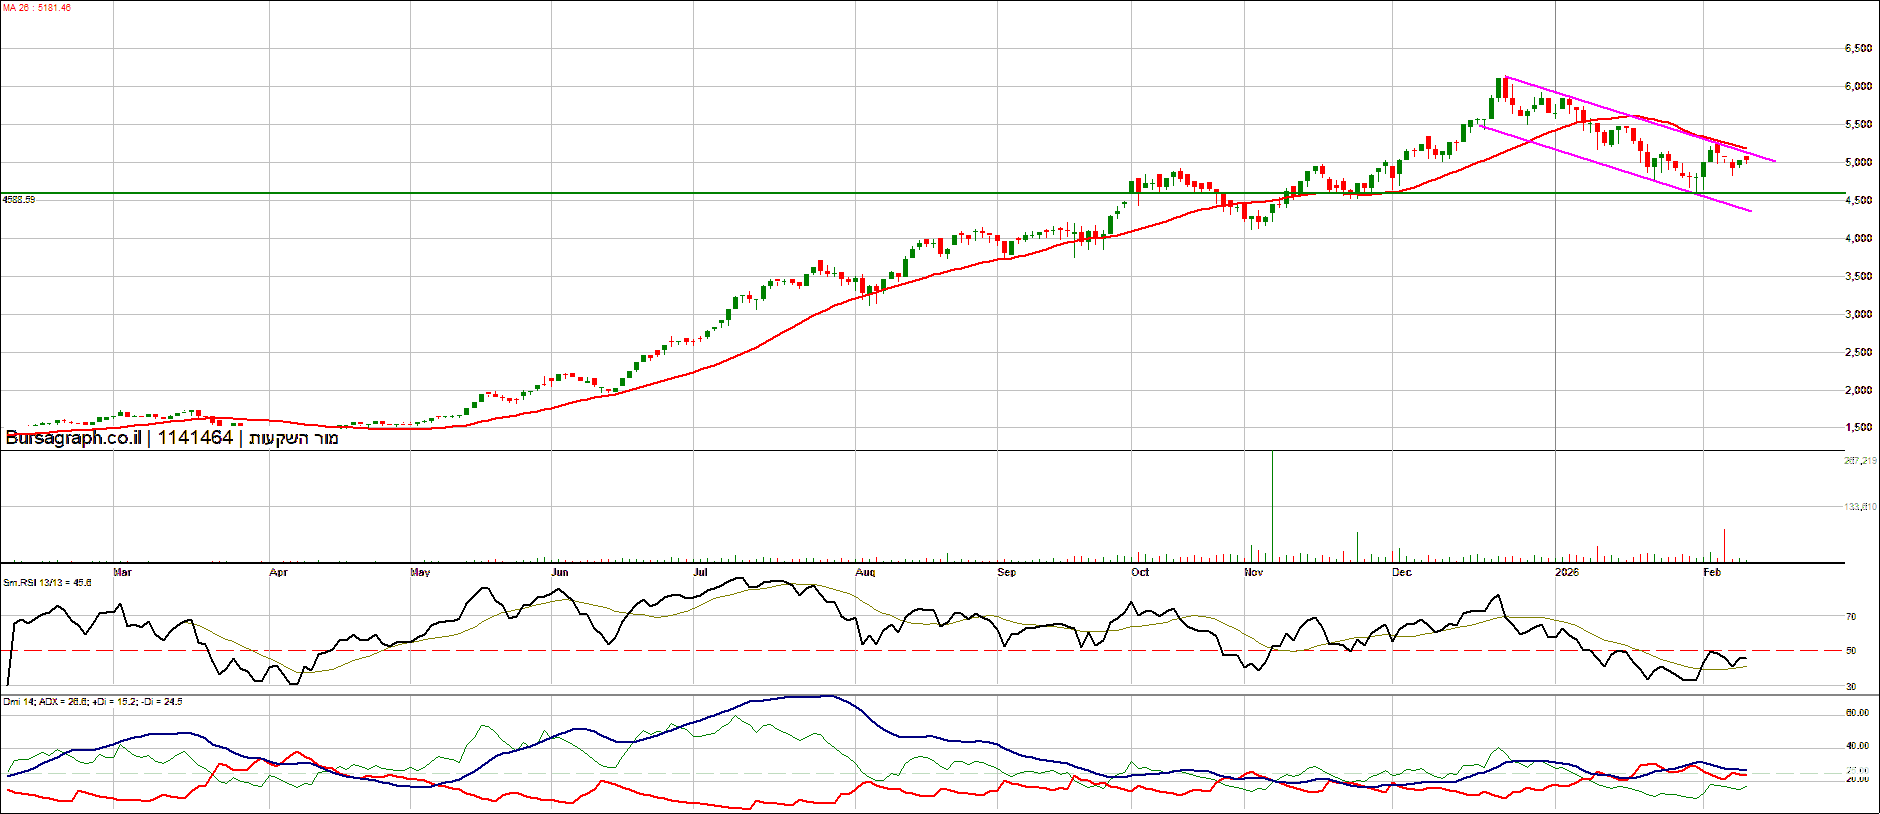Click the 4588.59 support level label
This screenshot has height=814, width=1880.
19,200
